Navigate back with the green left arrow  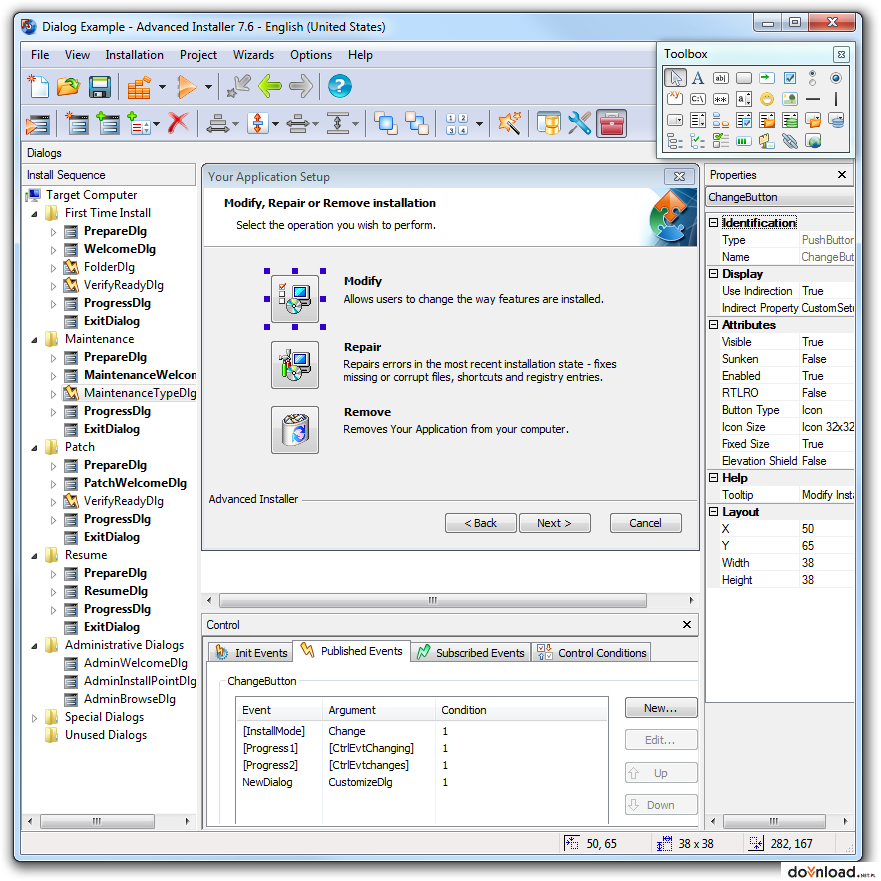click(x=270, y=86)
